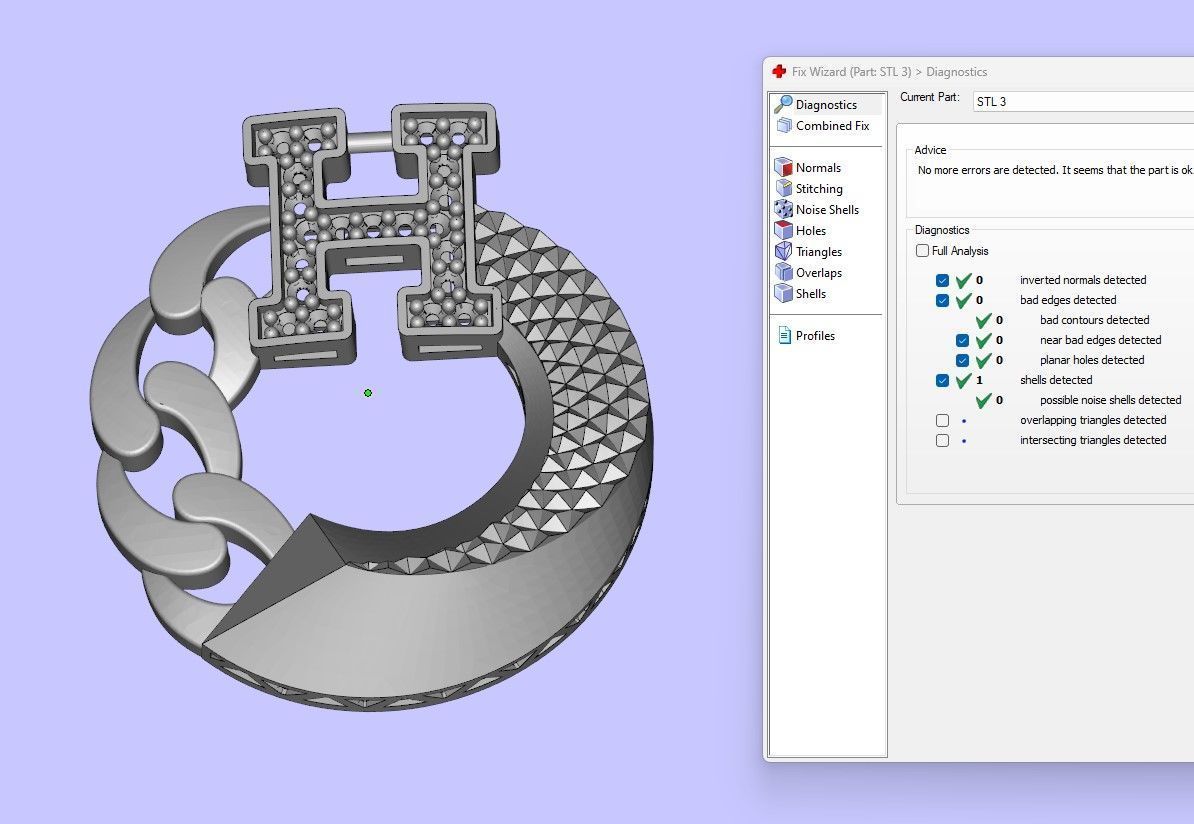This screenshot has height=824, width=1194.
Task: Enable intersecting triangles detected checkbox
Action: click(x=943, y=440)
